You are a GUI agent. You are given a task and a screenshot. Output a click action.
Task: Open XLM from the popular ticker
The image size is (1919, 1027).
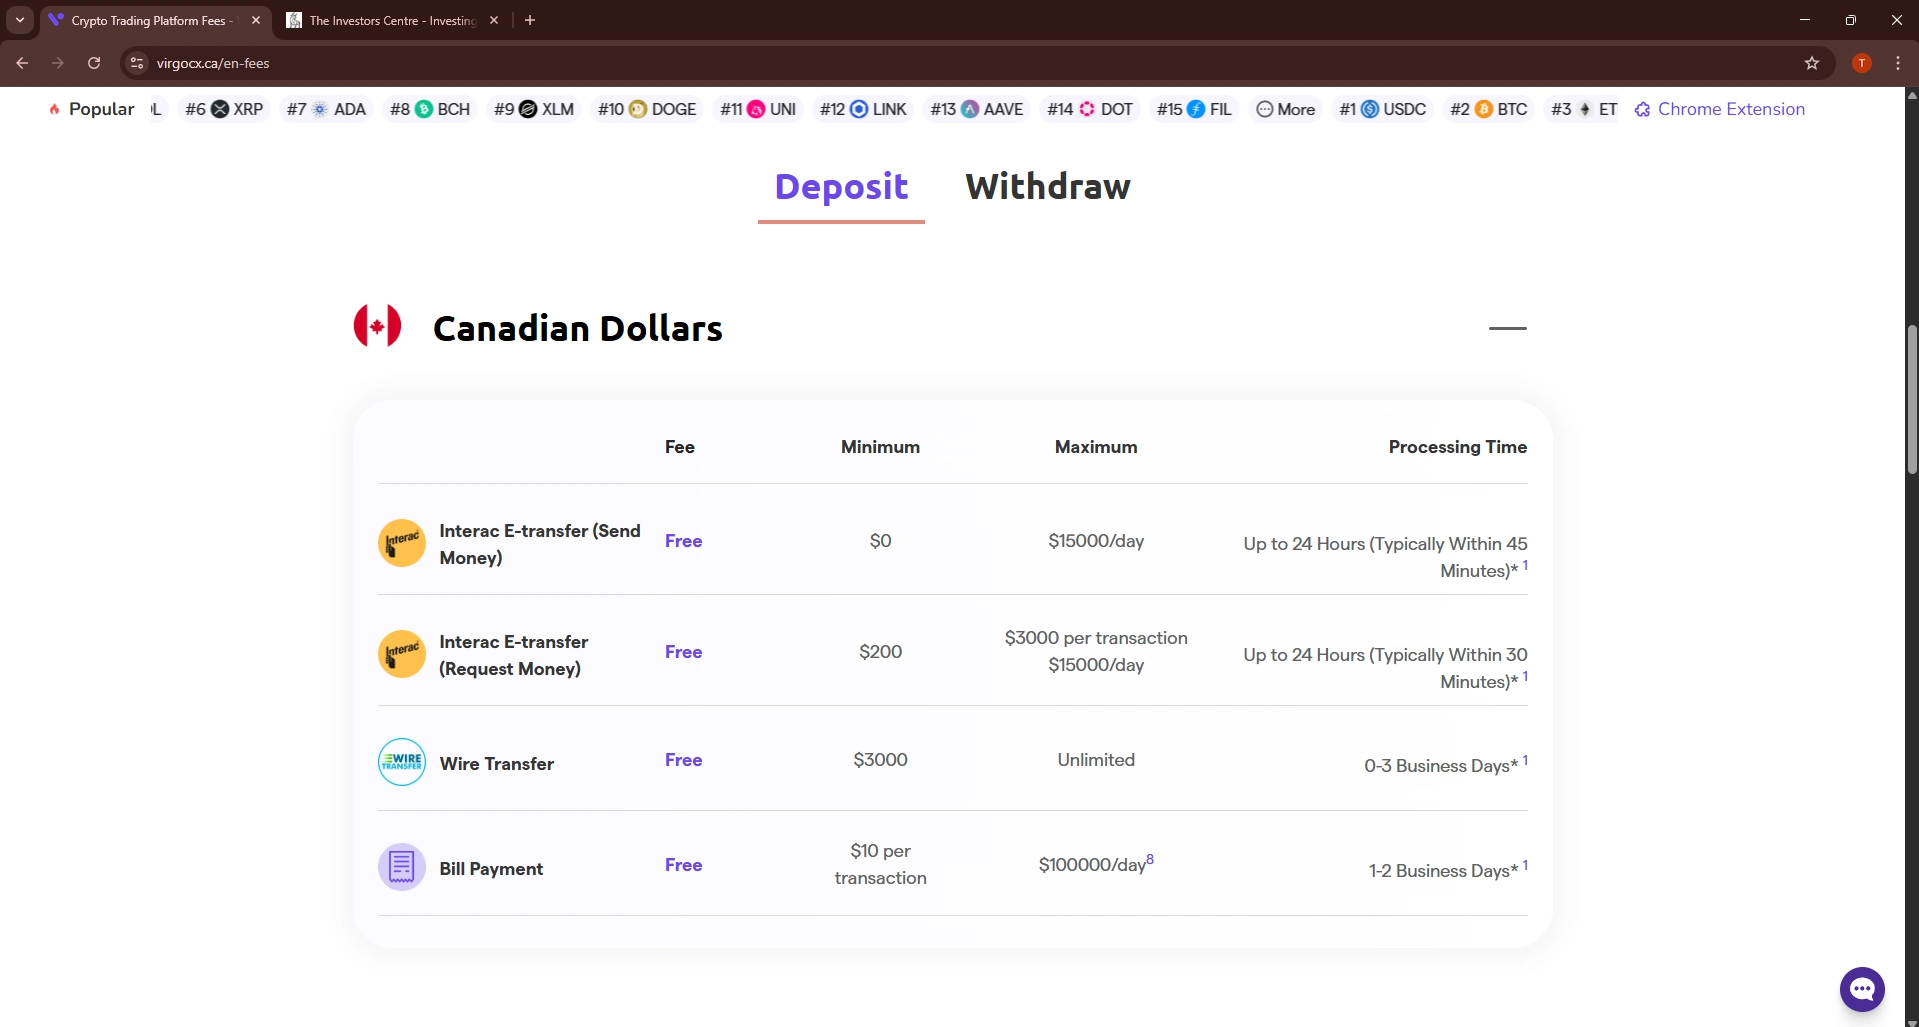click(534, 109)
